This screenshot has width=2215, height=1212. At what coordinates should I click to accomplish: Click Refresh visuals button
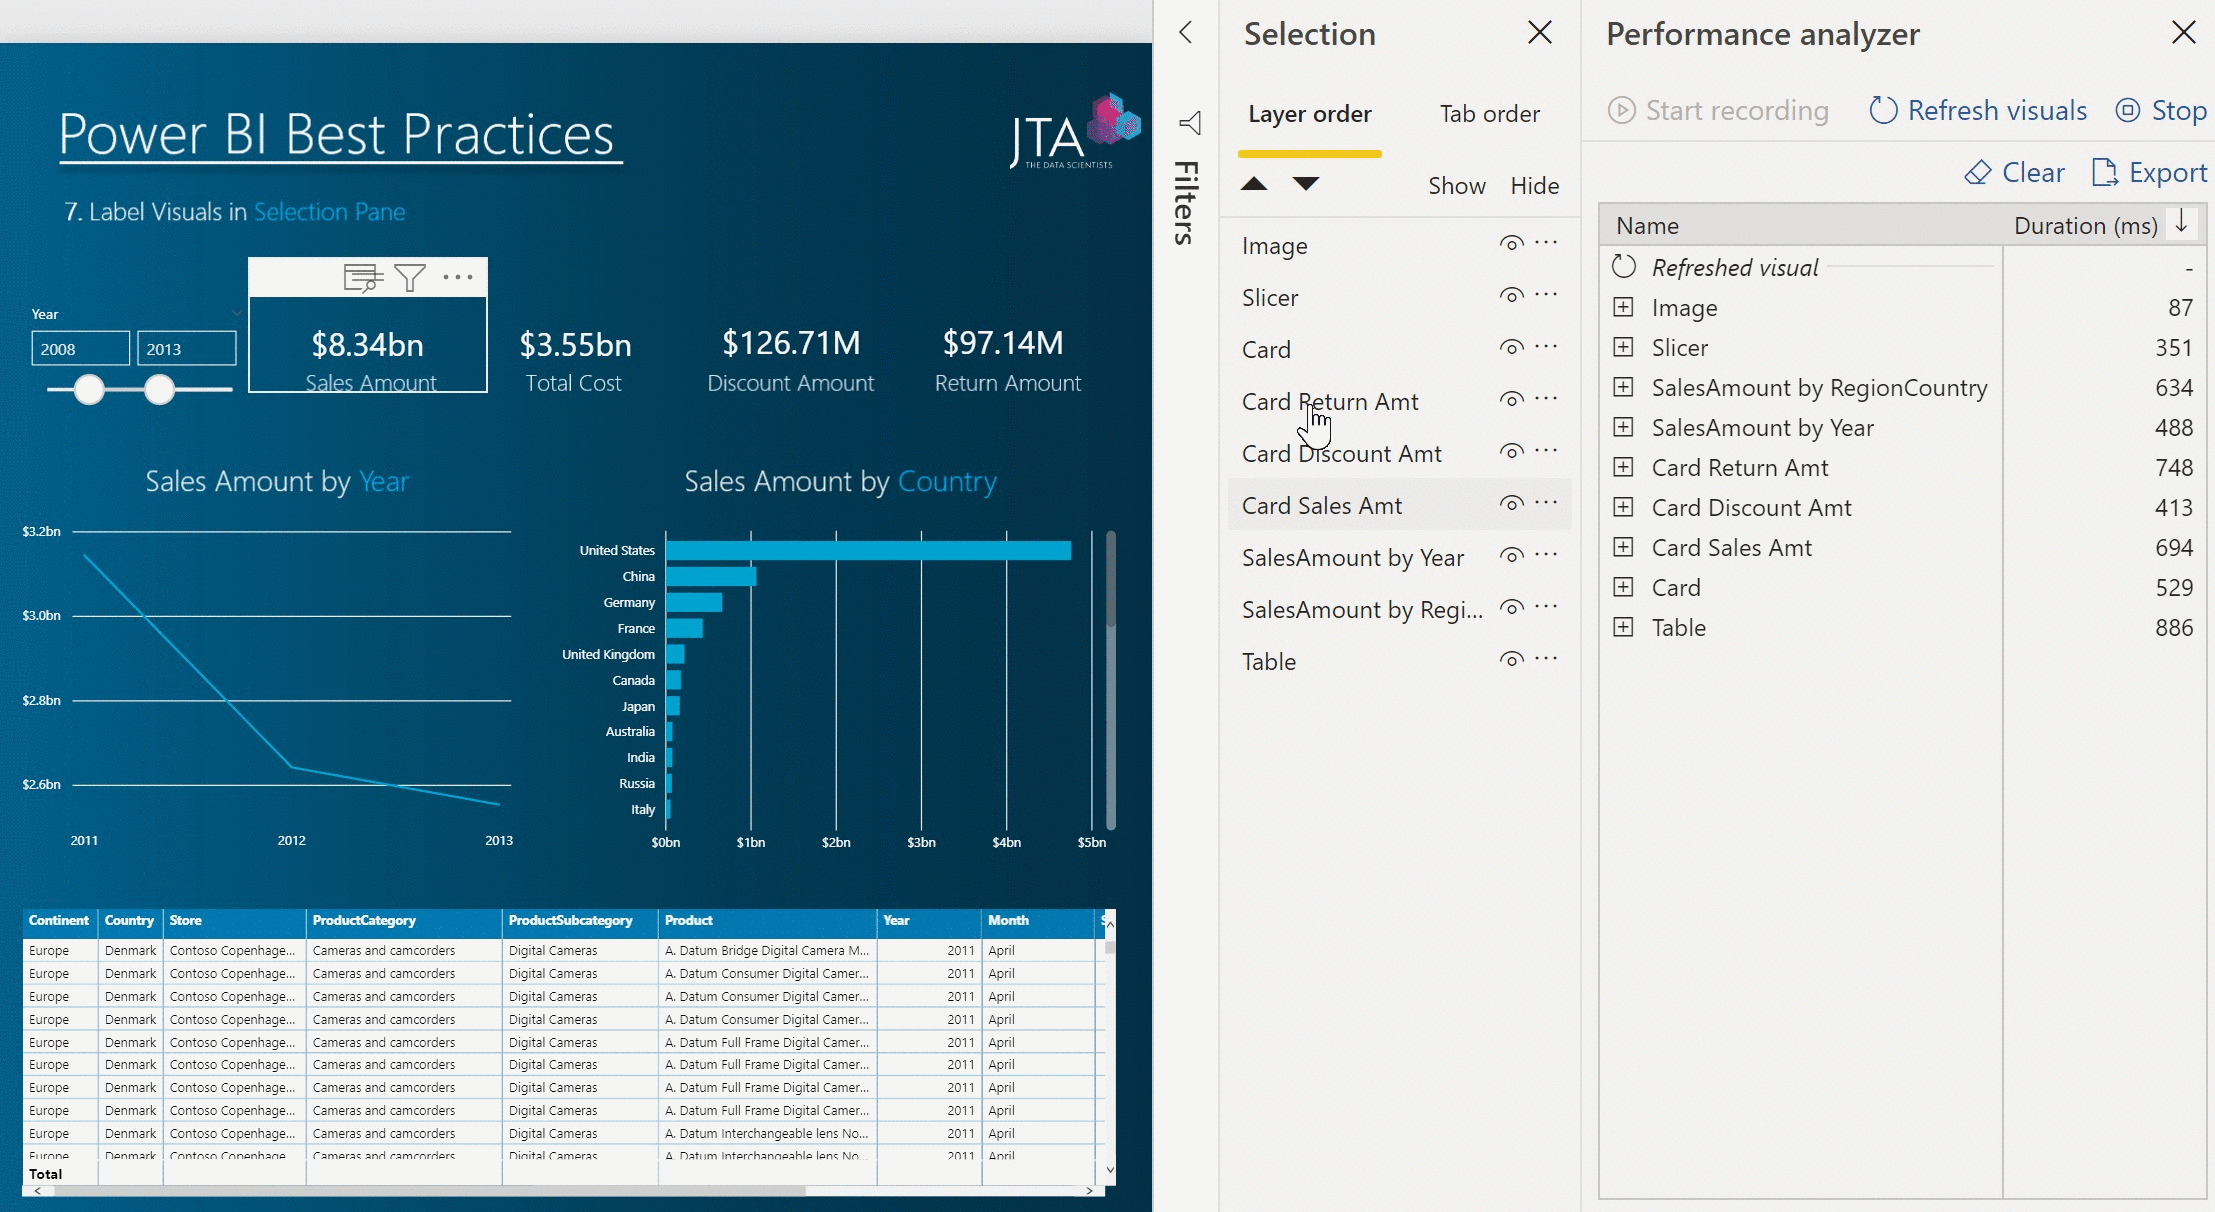1978,110
